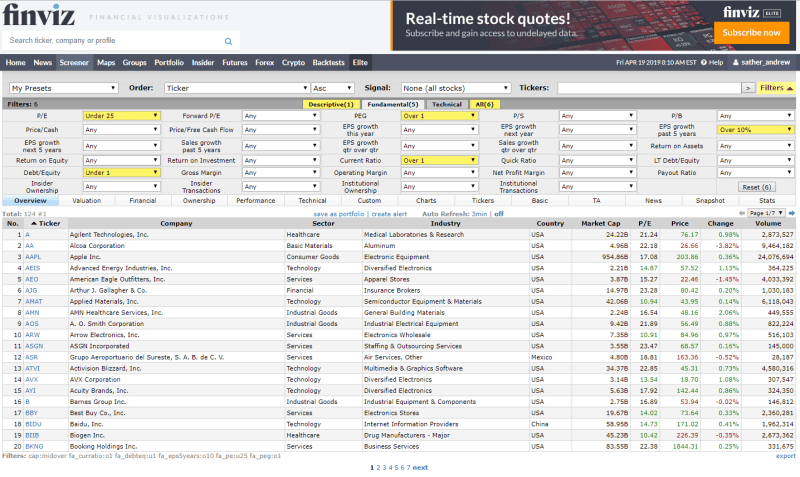Open the Crypto menu item
The image size is (800, 477).
click(x=293, y=63)
